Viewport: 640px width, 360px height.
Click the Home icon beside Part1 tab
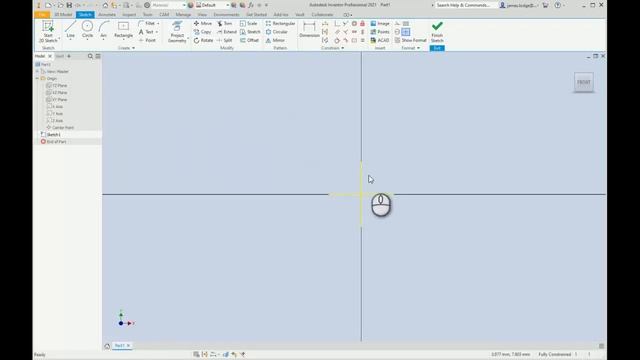pyautogui.click(x=107, y=346)
